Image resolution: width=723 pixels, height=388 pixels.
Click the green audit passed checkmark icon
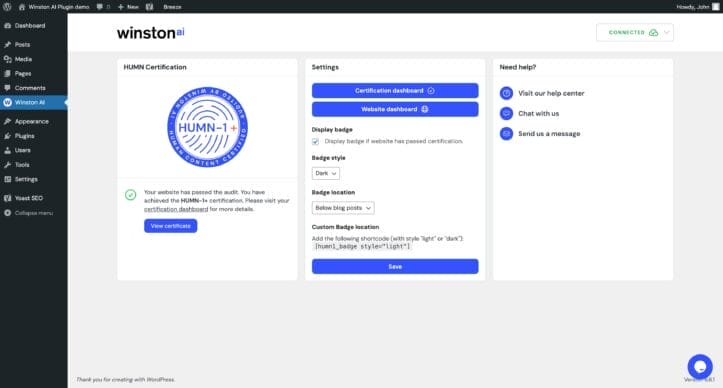(130, 195)
